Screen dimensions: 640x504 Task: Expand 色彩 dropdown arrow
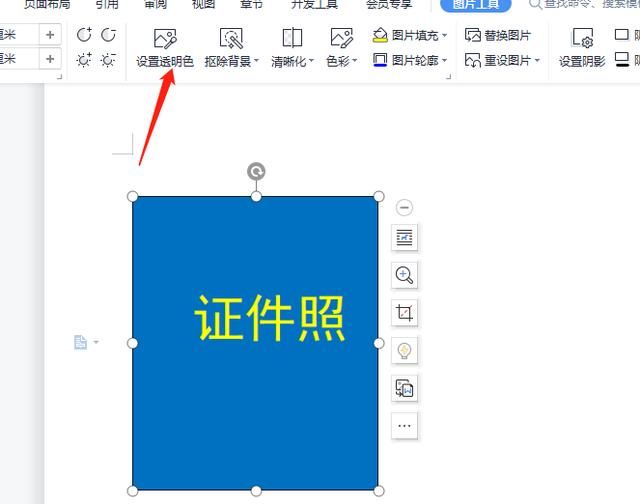(x=355, y=61)
